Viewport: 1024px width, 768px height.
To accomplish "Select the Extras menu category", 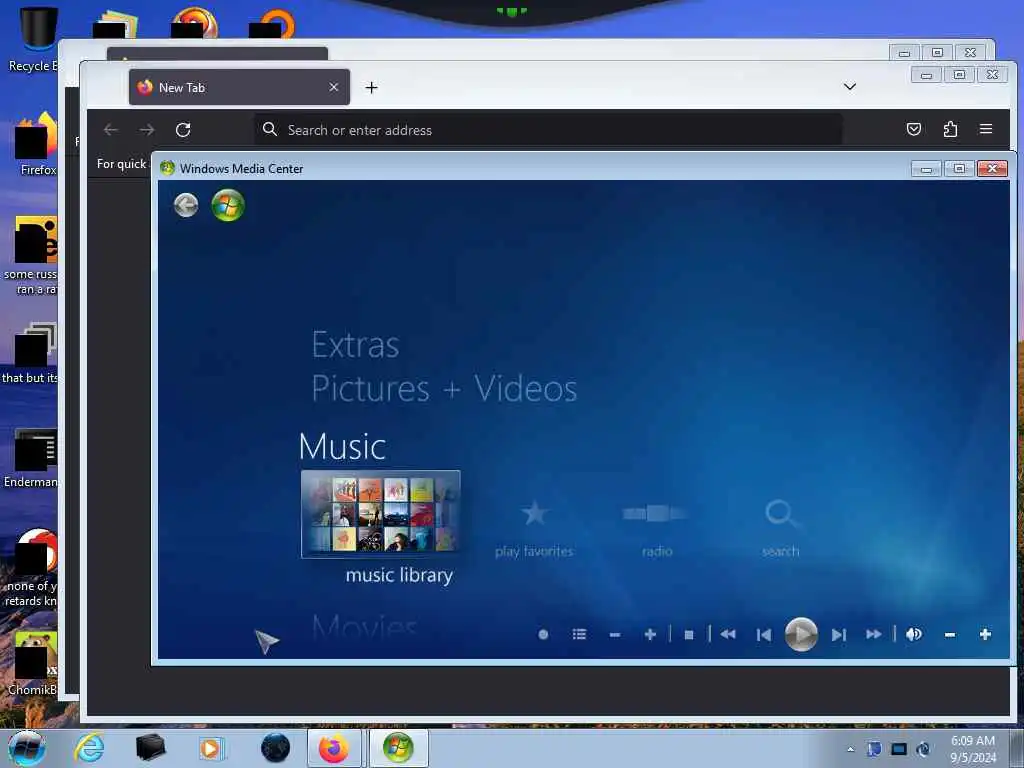I will pos(355,345).
